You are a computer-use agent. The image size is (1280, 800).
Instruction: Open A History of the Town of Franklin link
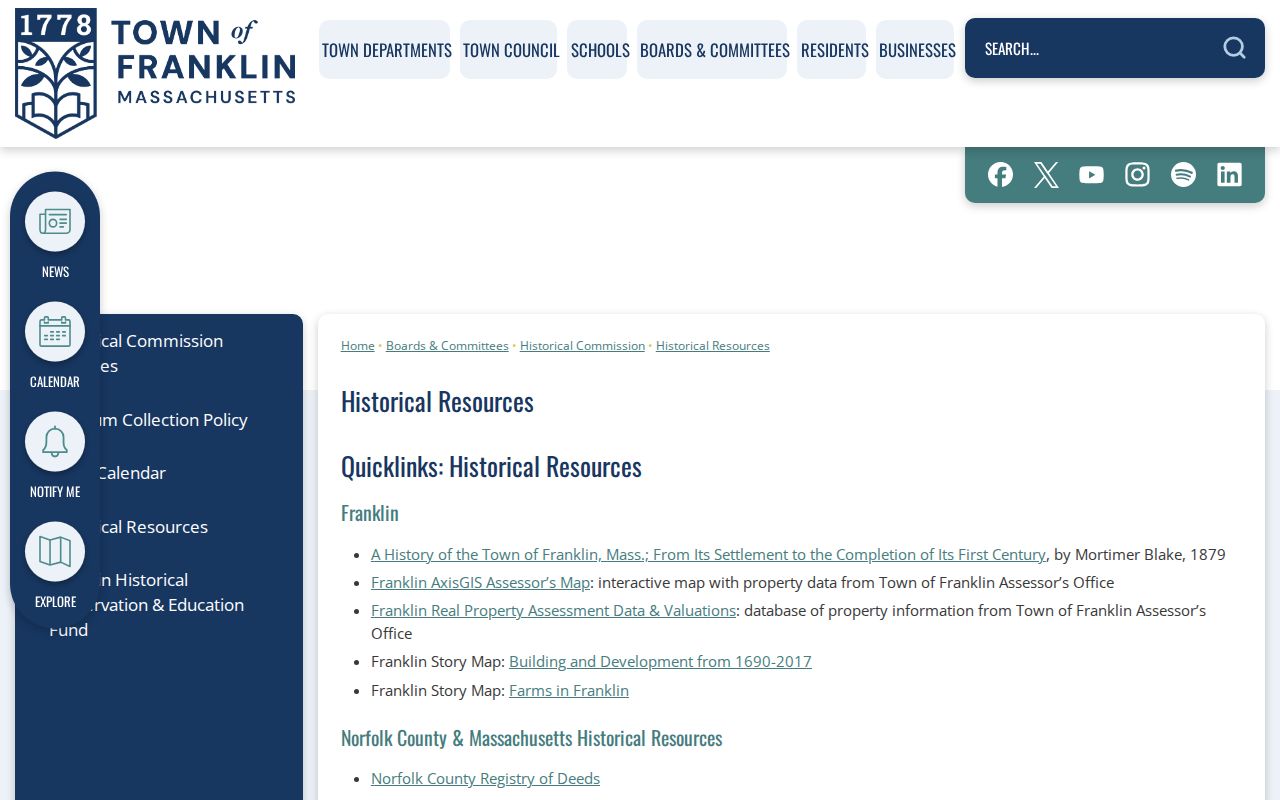(x=708, y=555)
